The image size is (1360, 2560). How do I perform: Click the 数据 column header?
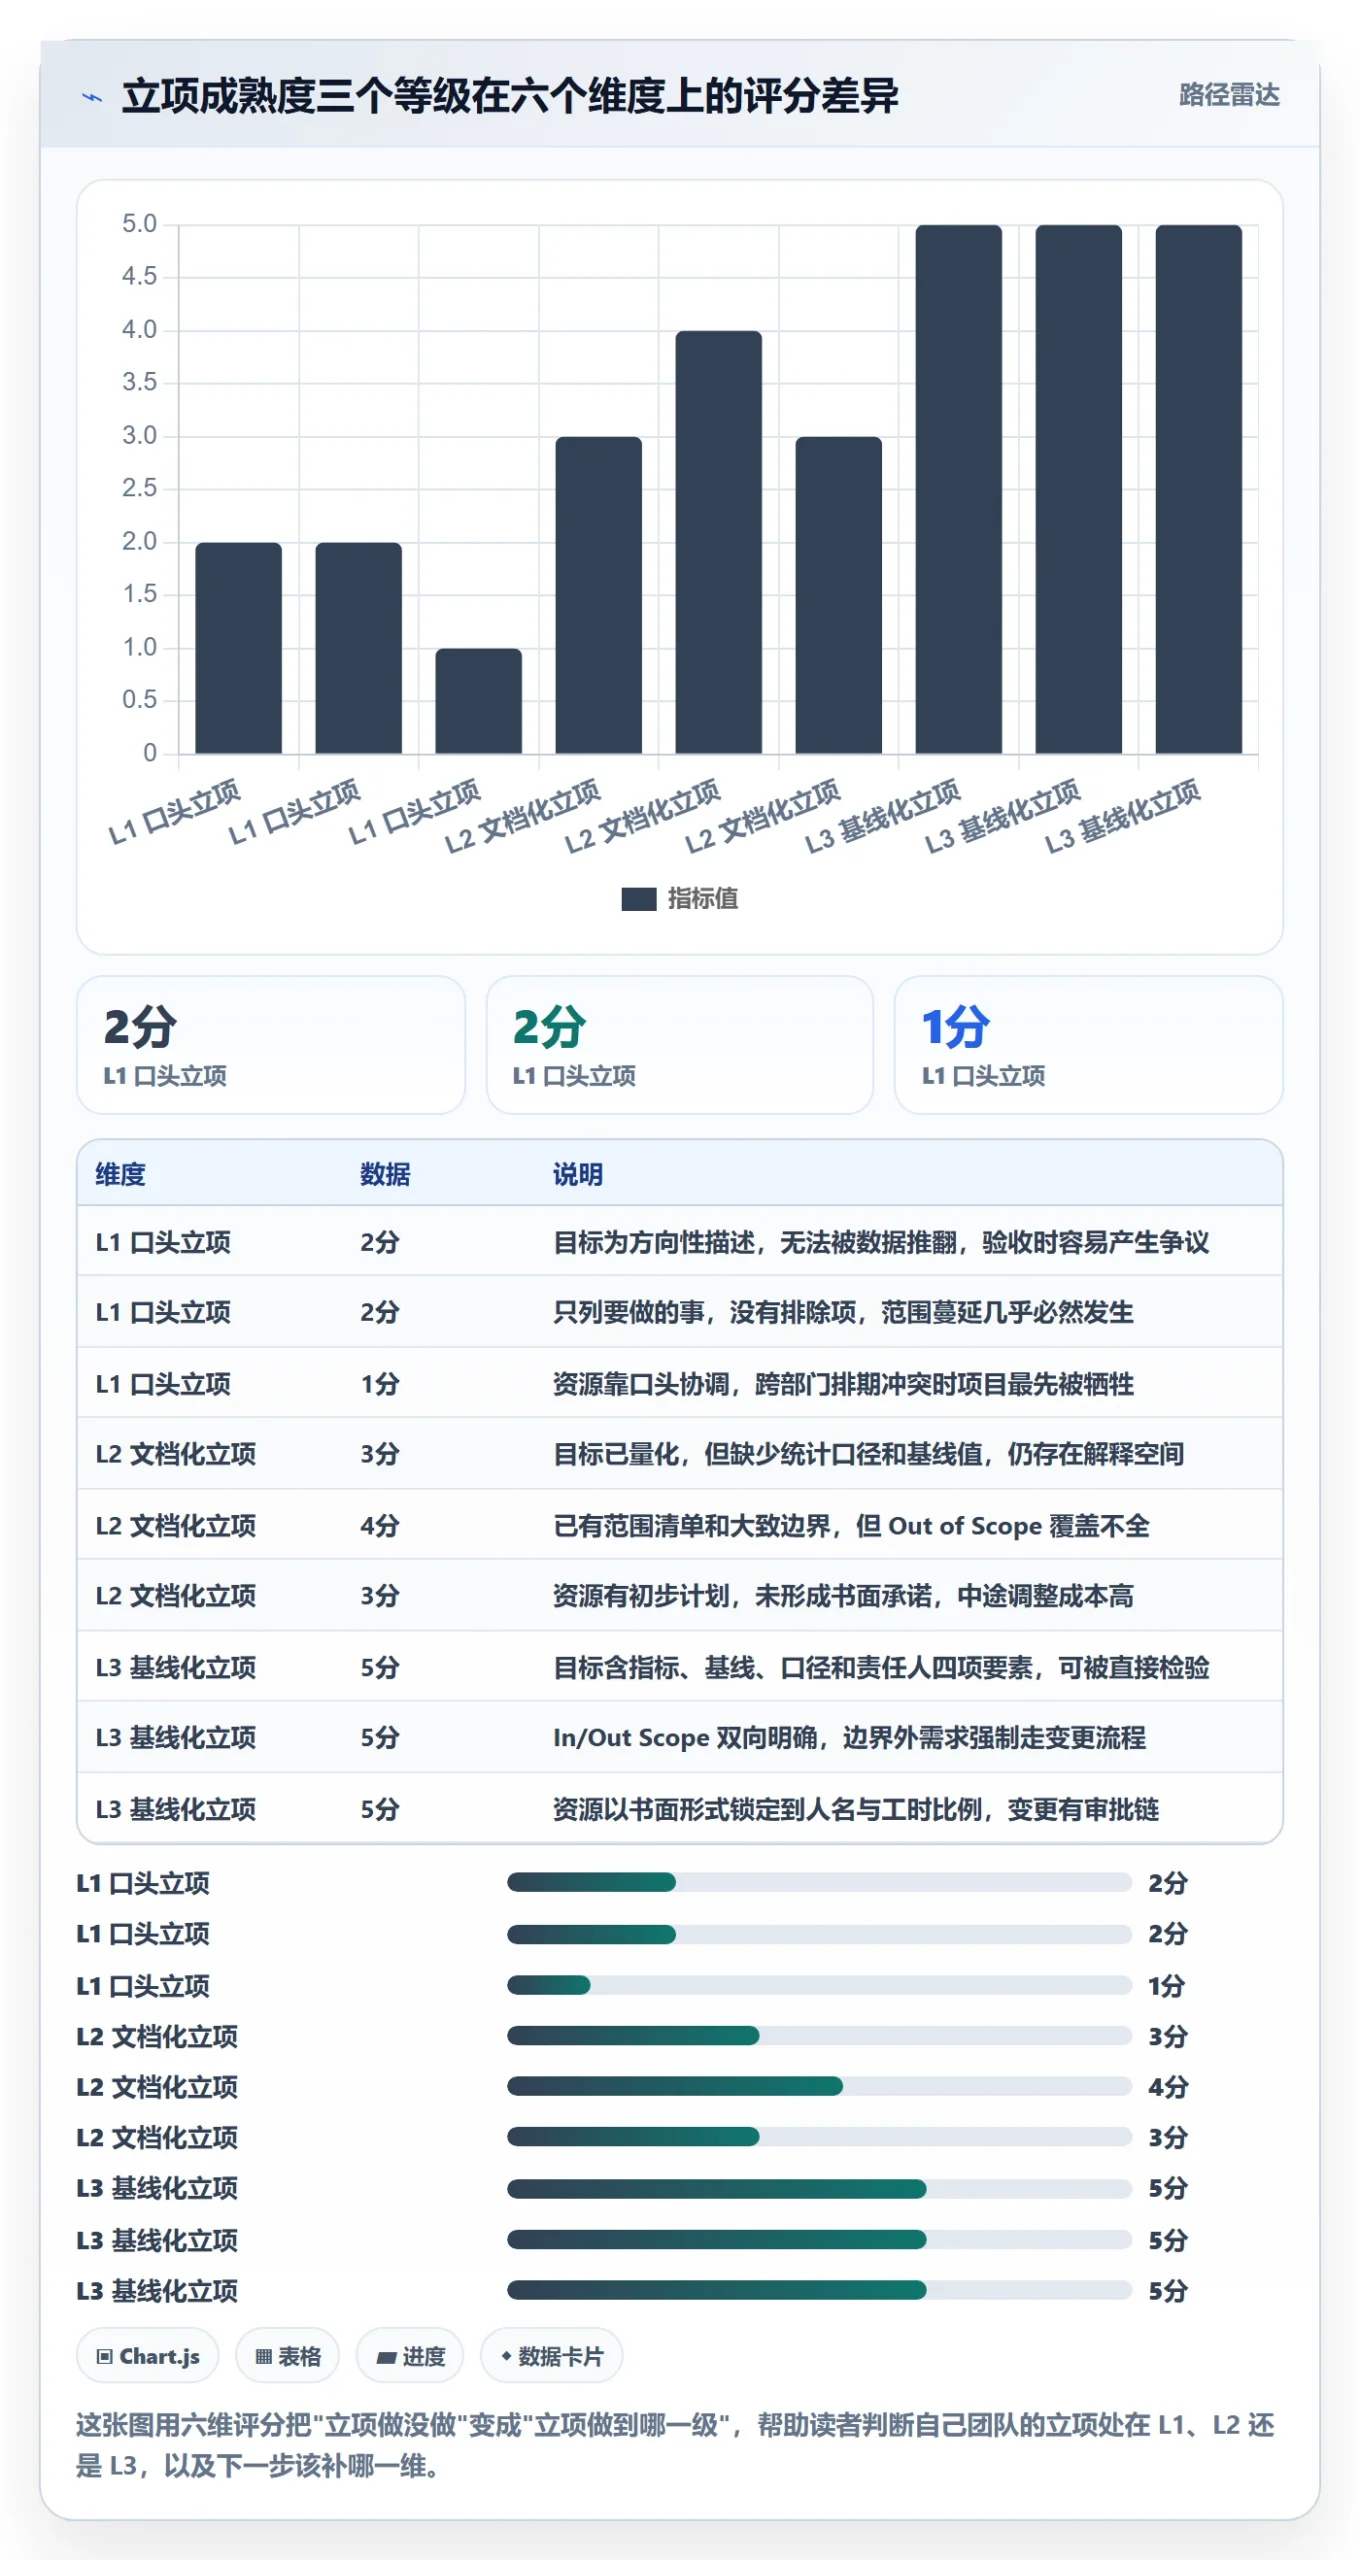385,1174
